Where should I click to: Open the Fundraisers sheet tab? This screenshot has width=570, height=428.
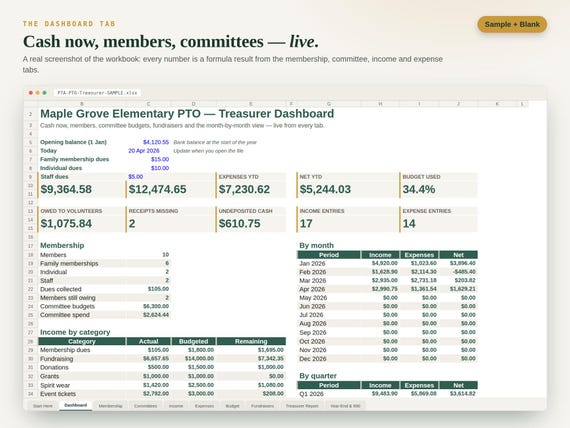coord(262,406)
